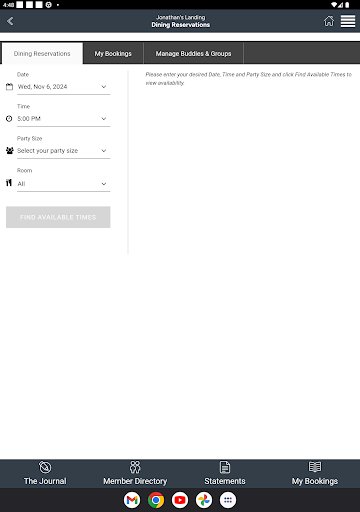
Task: Open The Journal compass icon
Action: (45, 467)
